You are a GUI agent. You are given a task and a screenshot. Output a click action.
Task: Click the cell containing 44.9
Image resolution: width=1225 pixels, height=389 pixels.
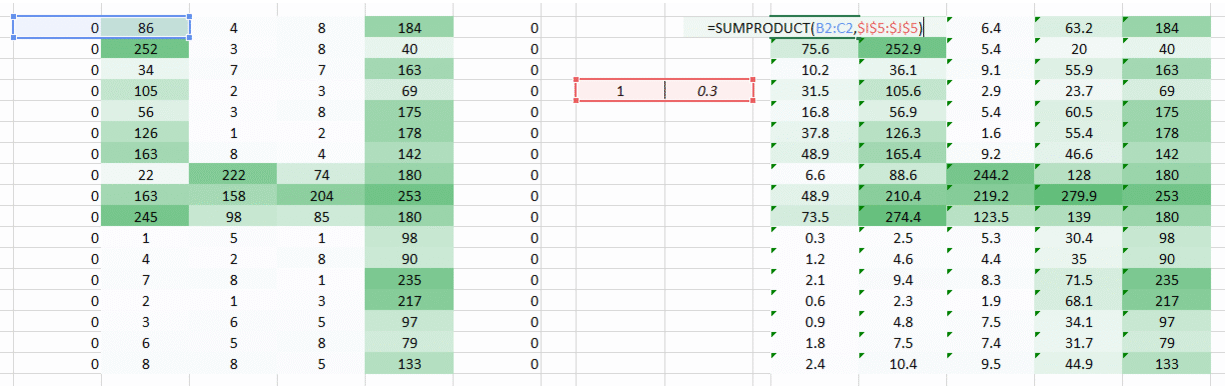coord(1079,363)
